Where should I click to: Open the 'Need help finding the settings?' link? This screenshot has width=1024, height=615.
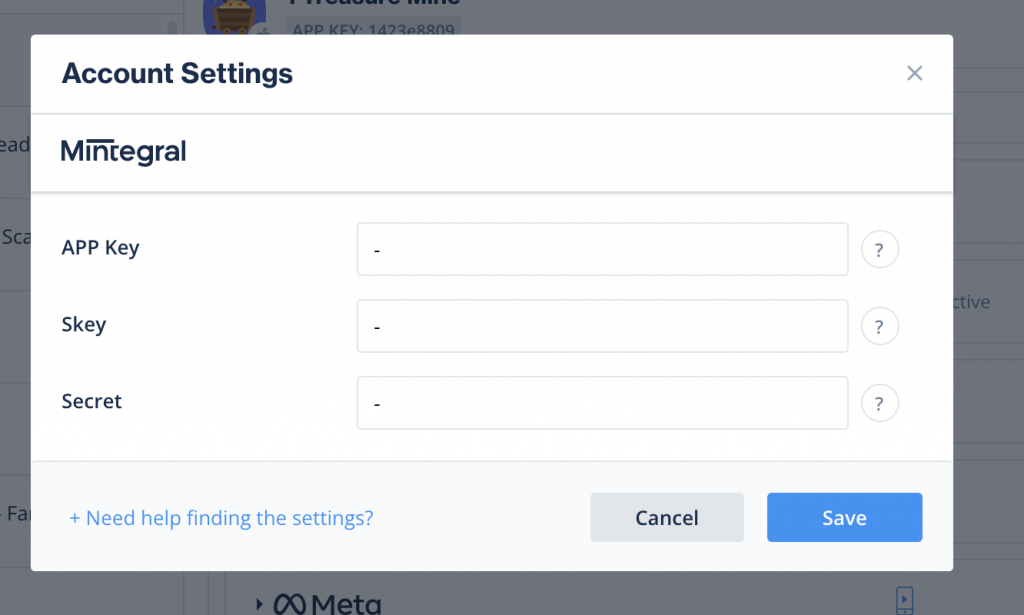point(221,517)
